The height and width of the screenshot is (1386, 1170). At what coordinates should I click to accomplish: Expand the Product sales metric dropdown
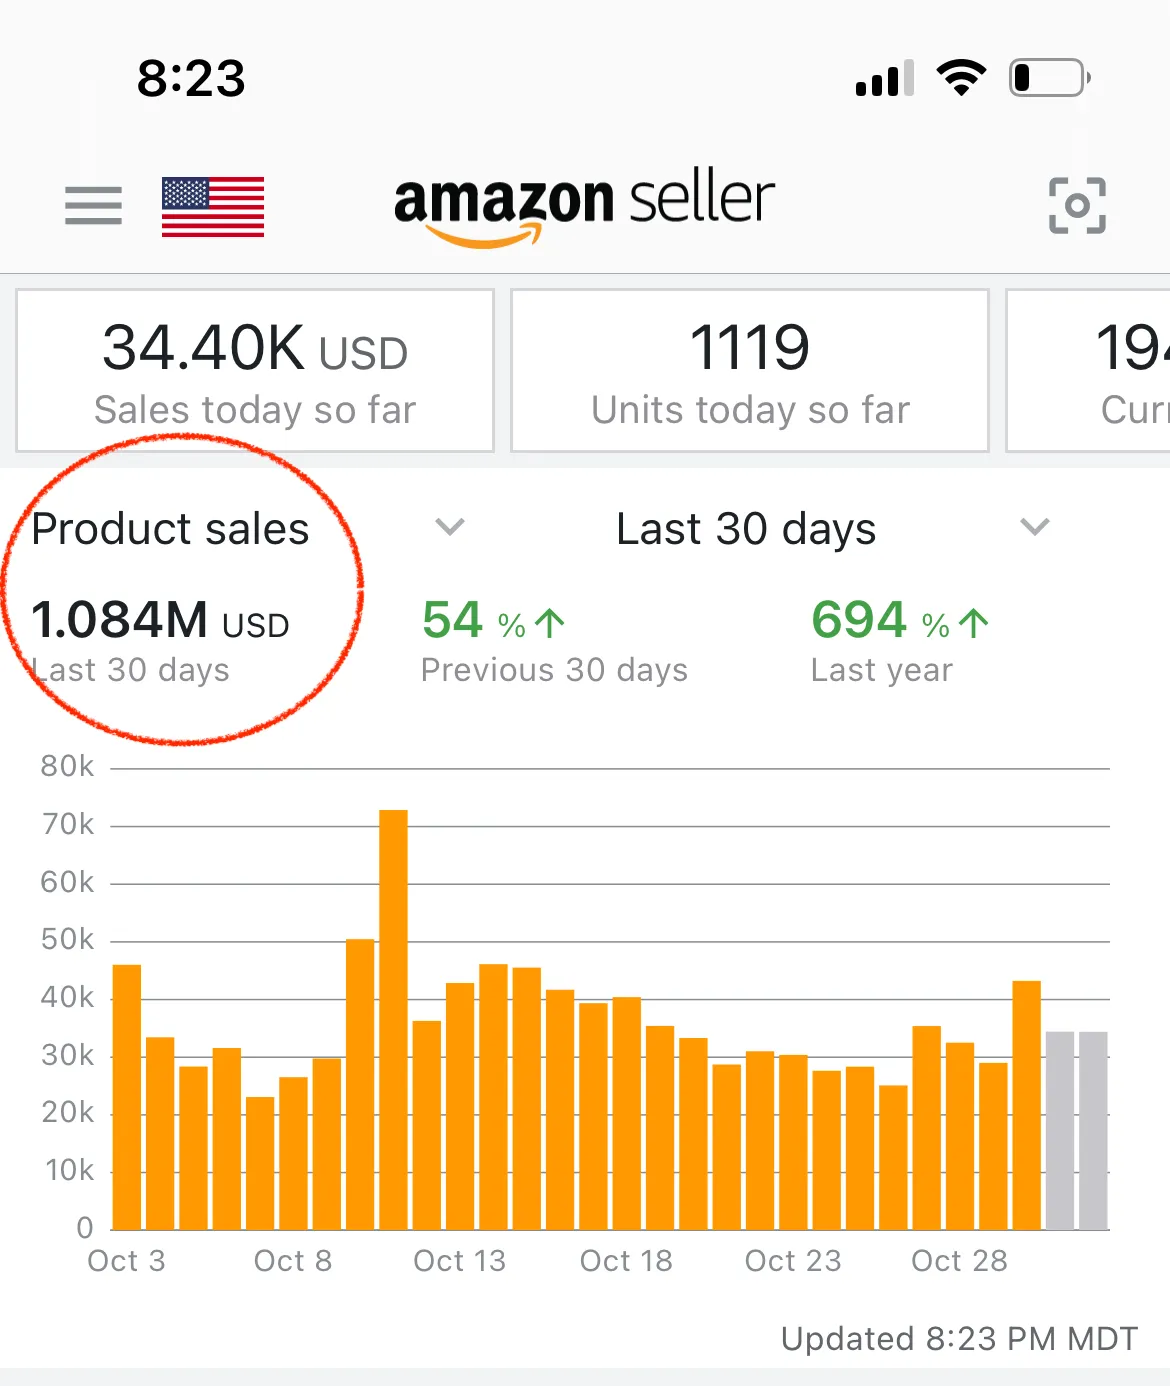[450, 527]
